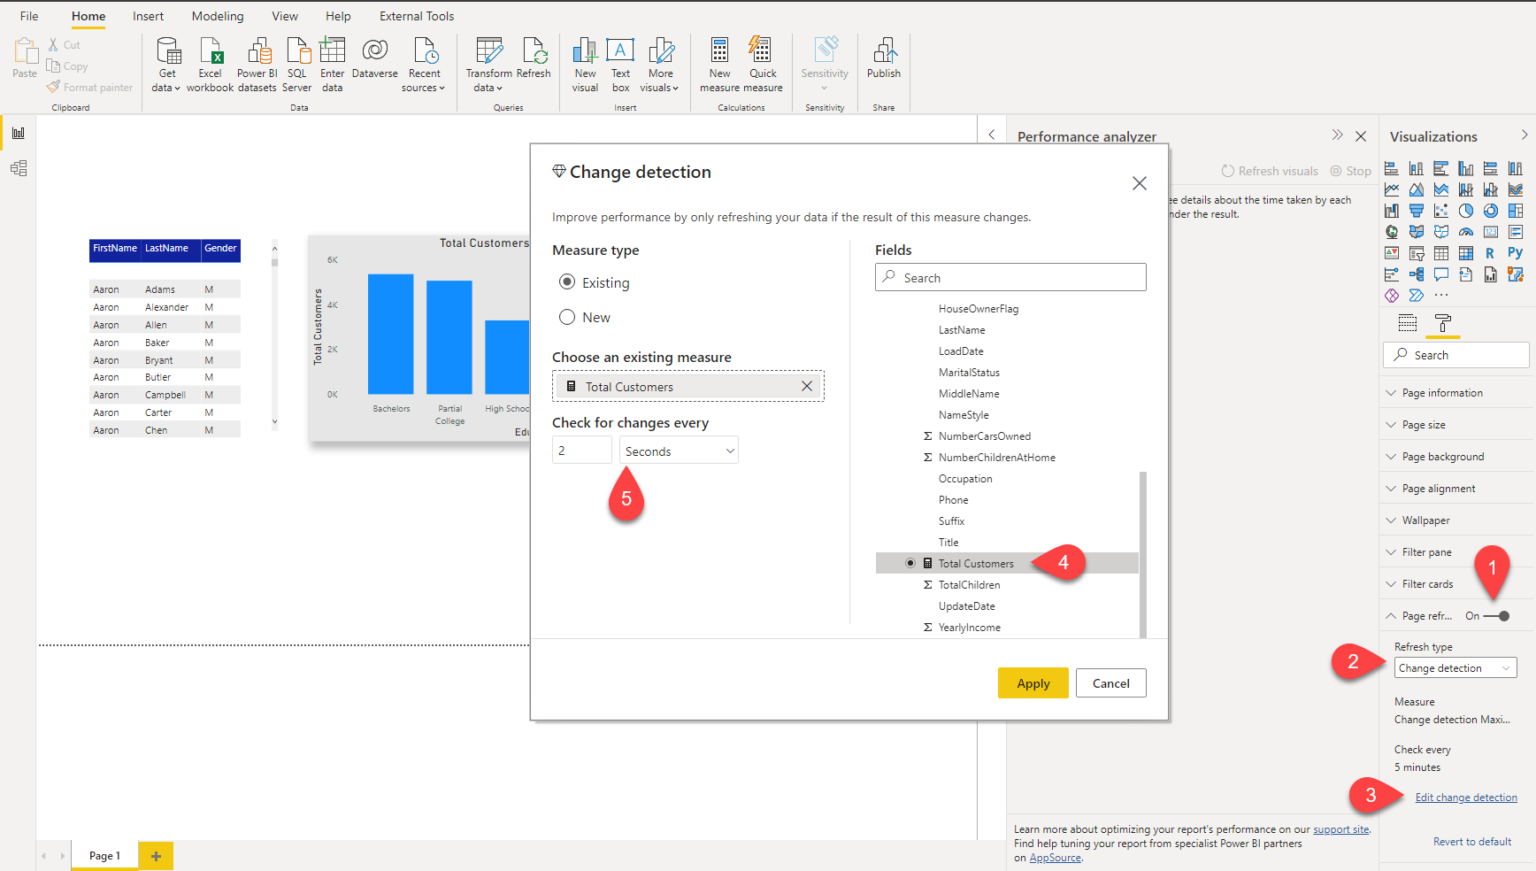Add a Python visual
Image resolution: width=1536 pixels, height=871 pixels.
(1516, 252)
